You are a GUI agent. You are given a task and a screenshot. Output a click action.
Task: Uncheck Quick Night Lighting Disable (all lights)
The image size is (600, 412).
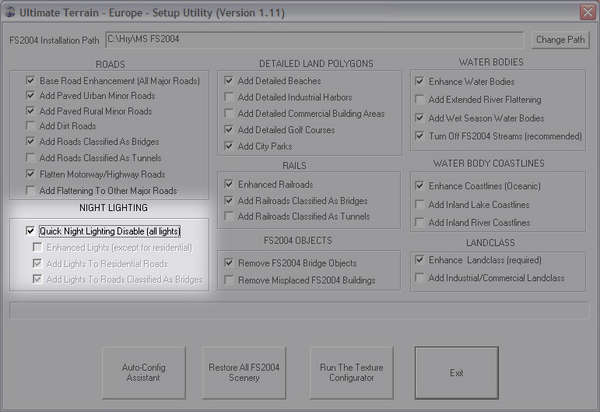point(30,231)
